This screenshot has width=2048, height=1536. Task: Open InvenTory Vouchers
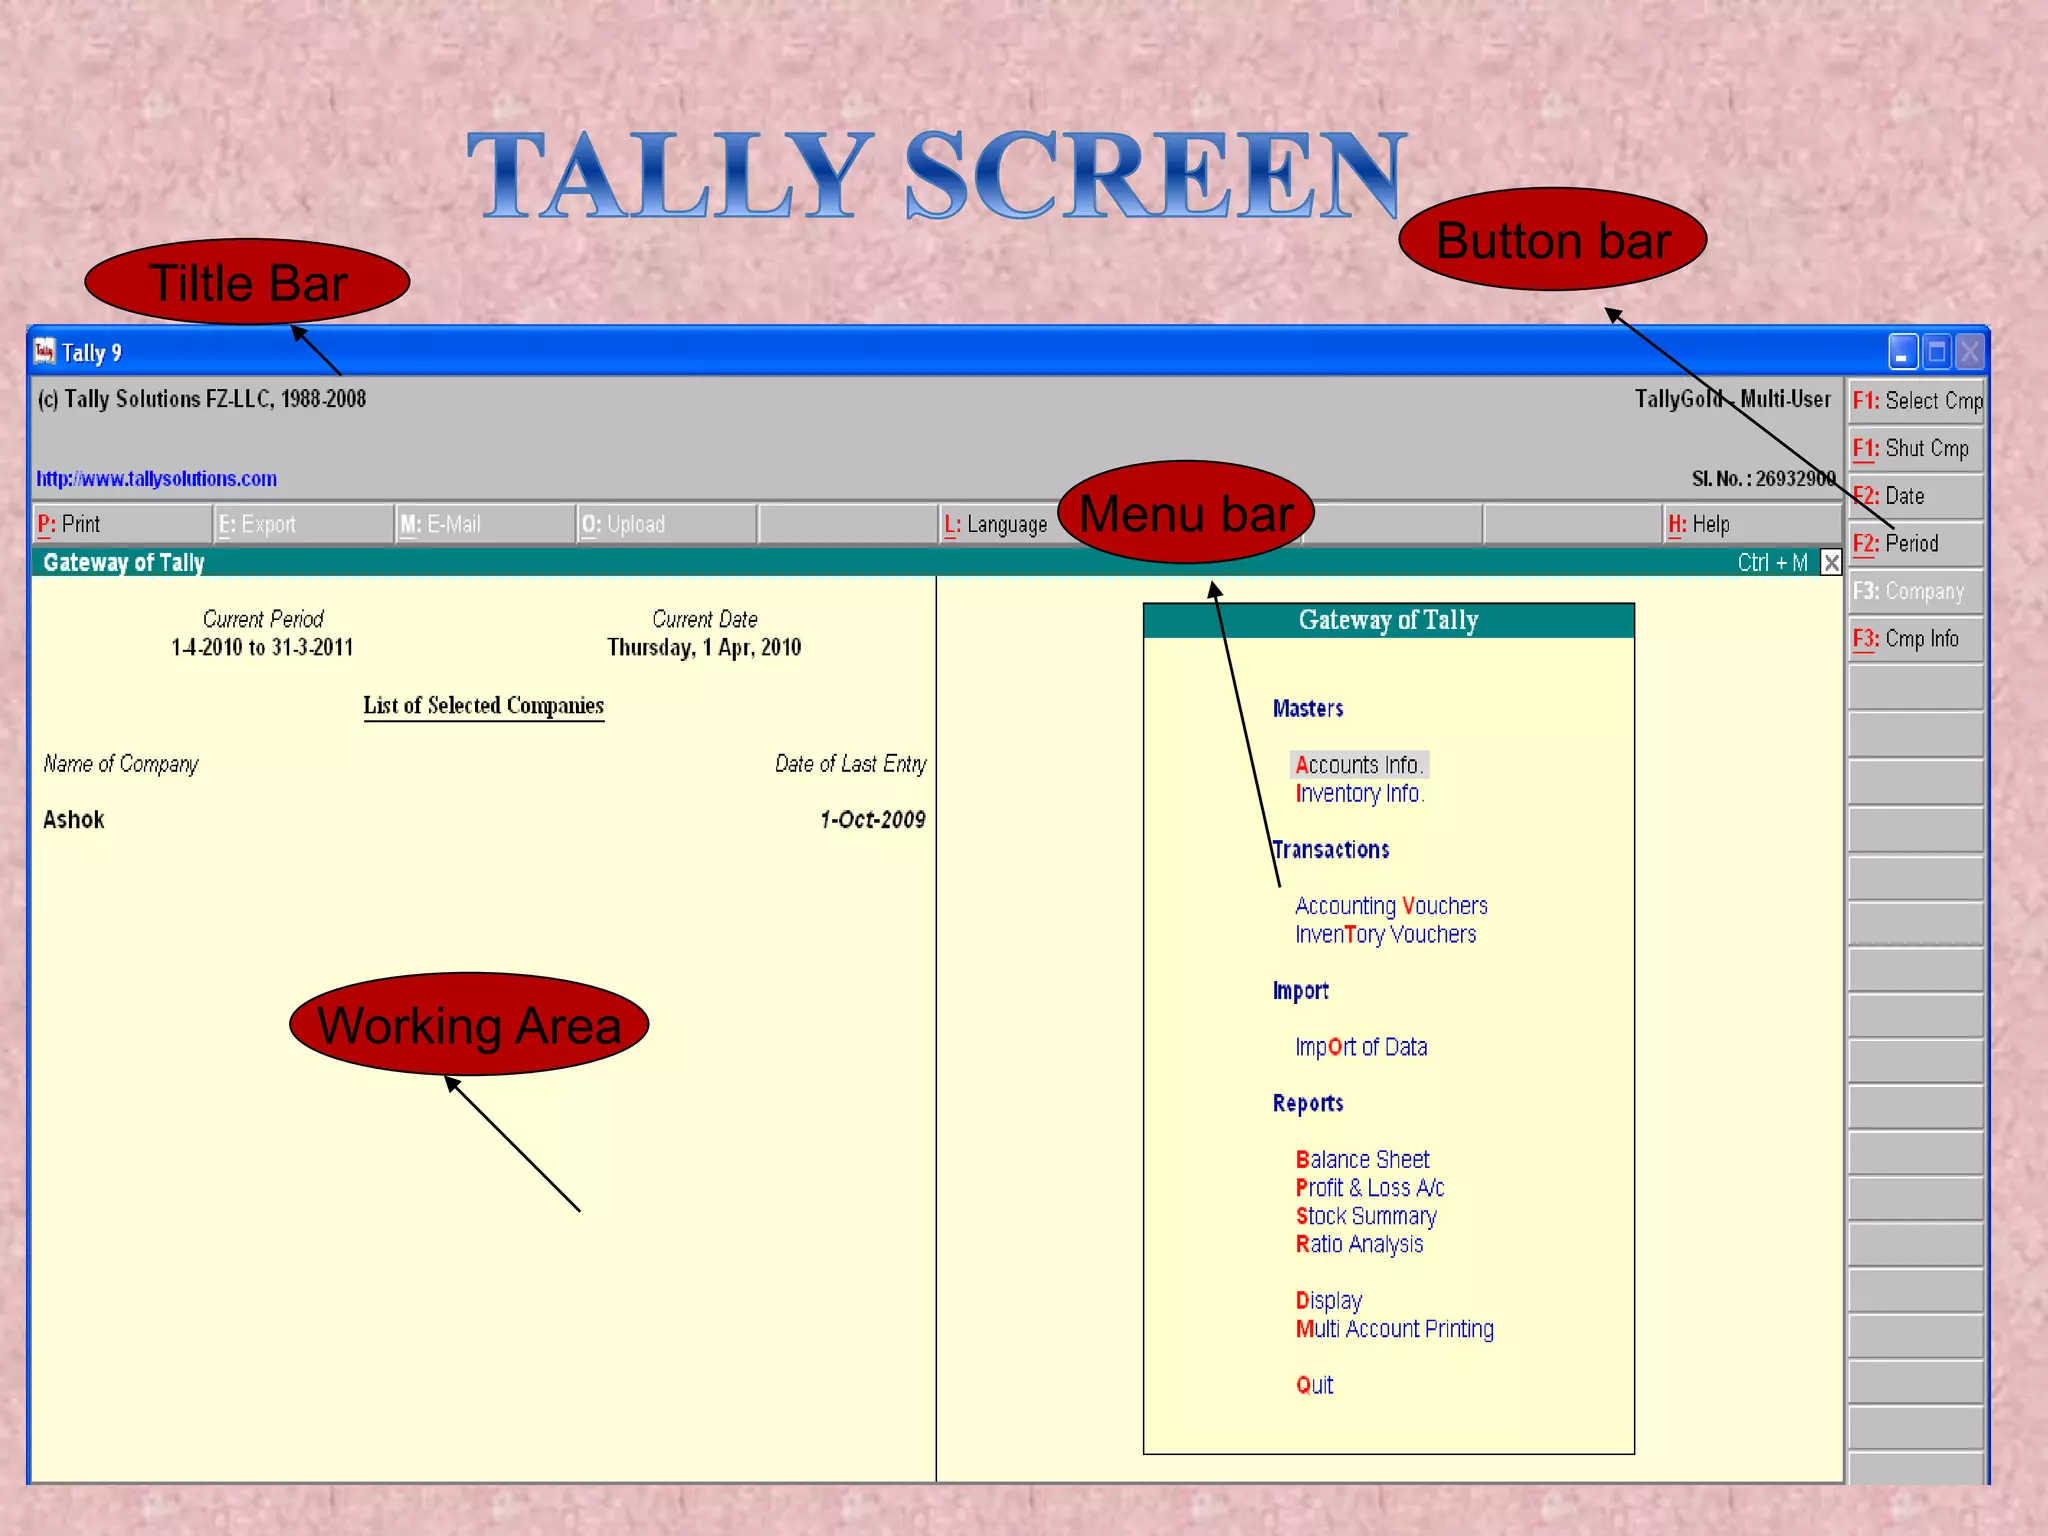click(x=1385, y=935)
